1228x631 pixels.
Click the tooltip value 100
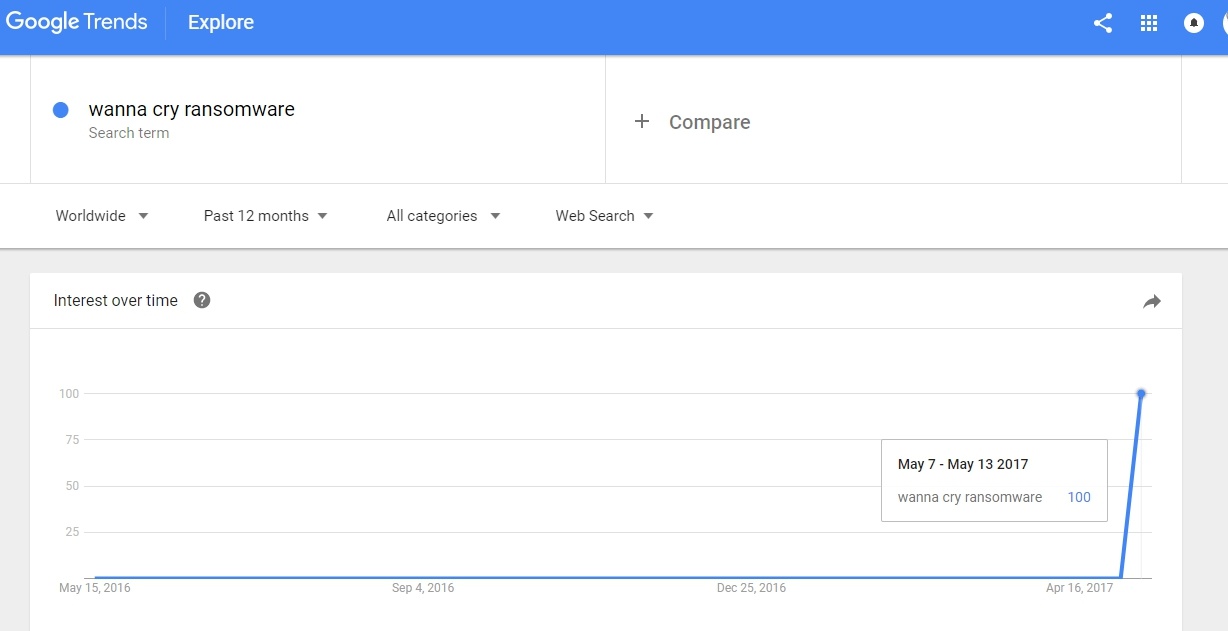pos(1079,497)
